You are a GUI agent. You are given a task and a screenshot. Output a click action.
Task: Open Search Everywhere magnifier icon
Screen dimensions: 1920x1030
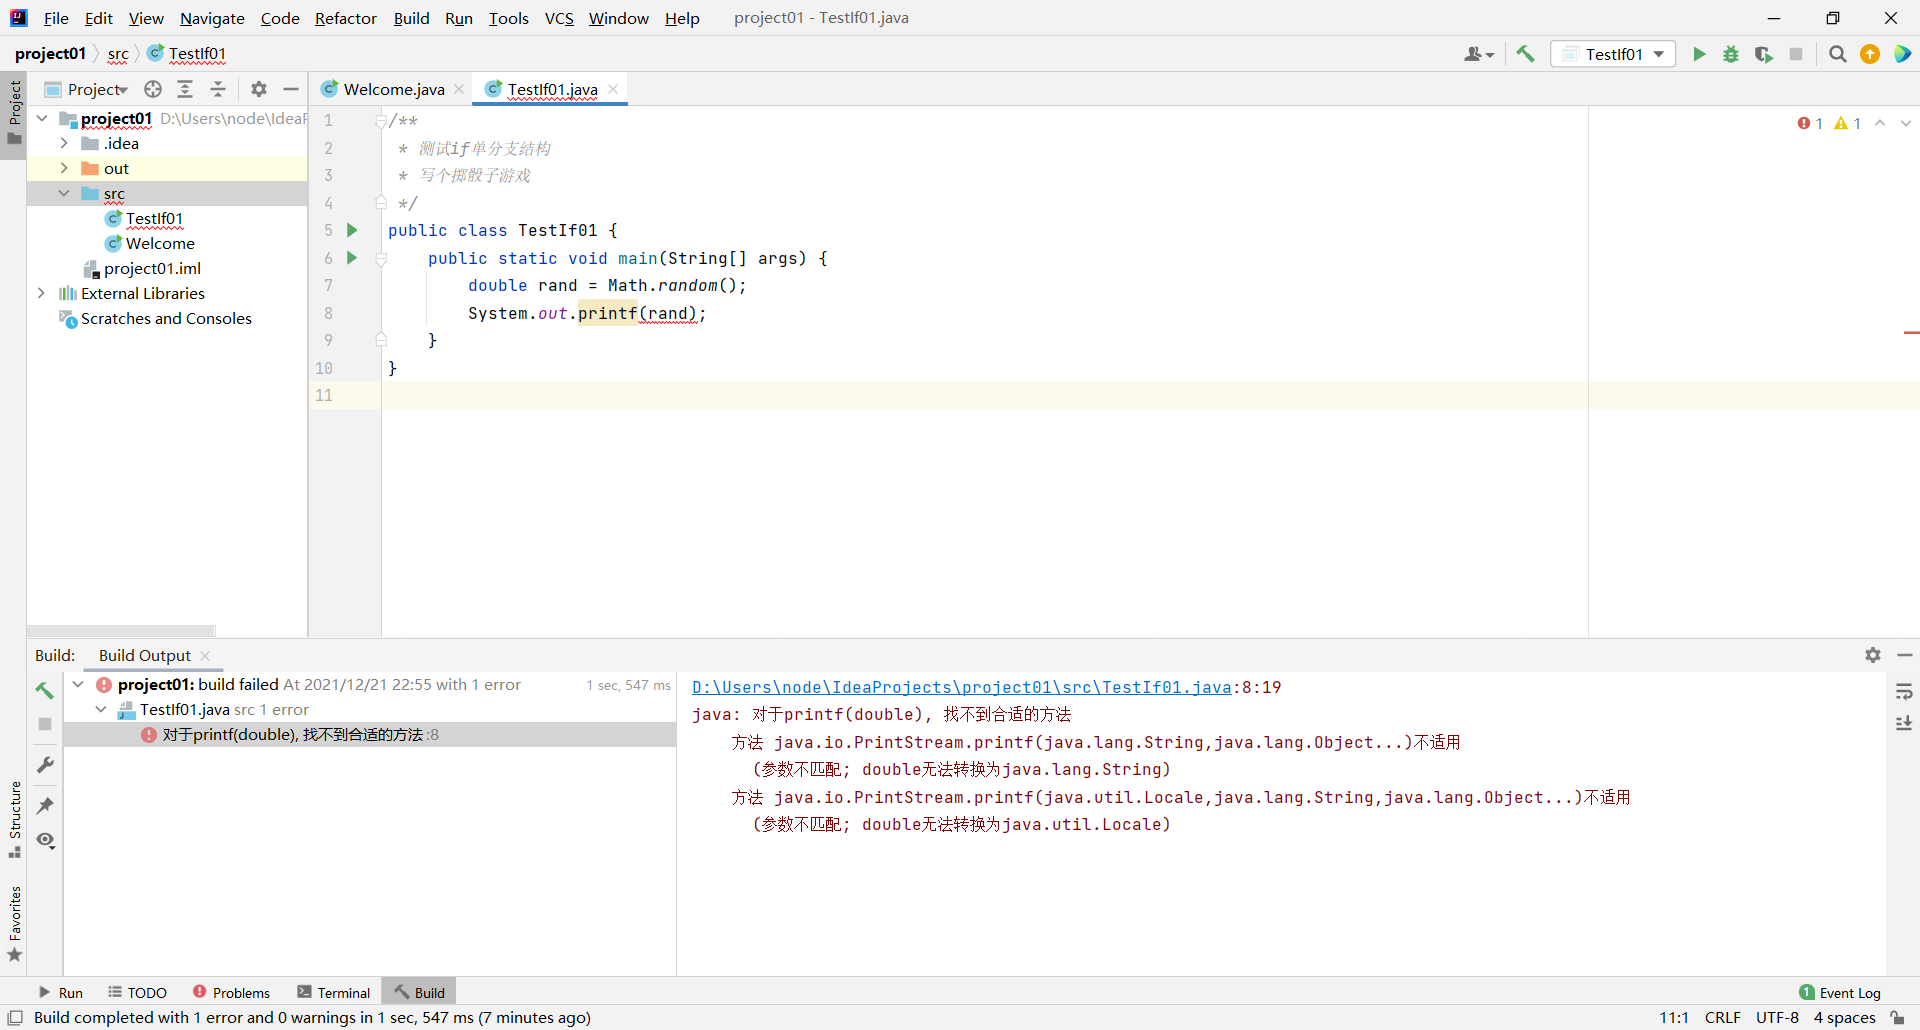pos(1837,54)
